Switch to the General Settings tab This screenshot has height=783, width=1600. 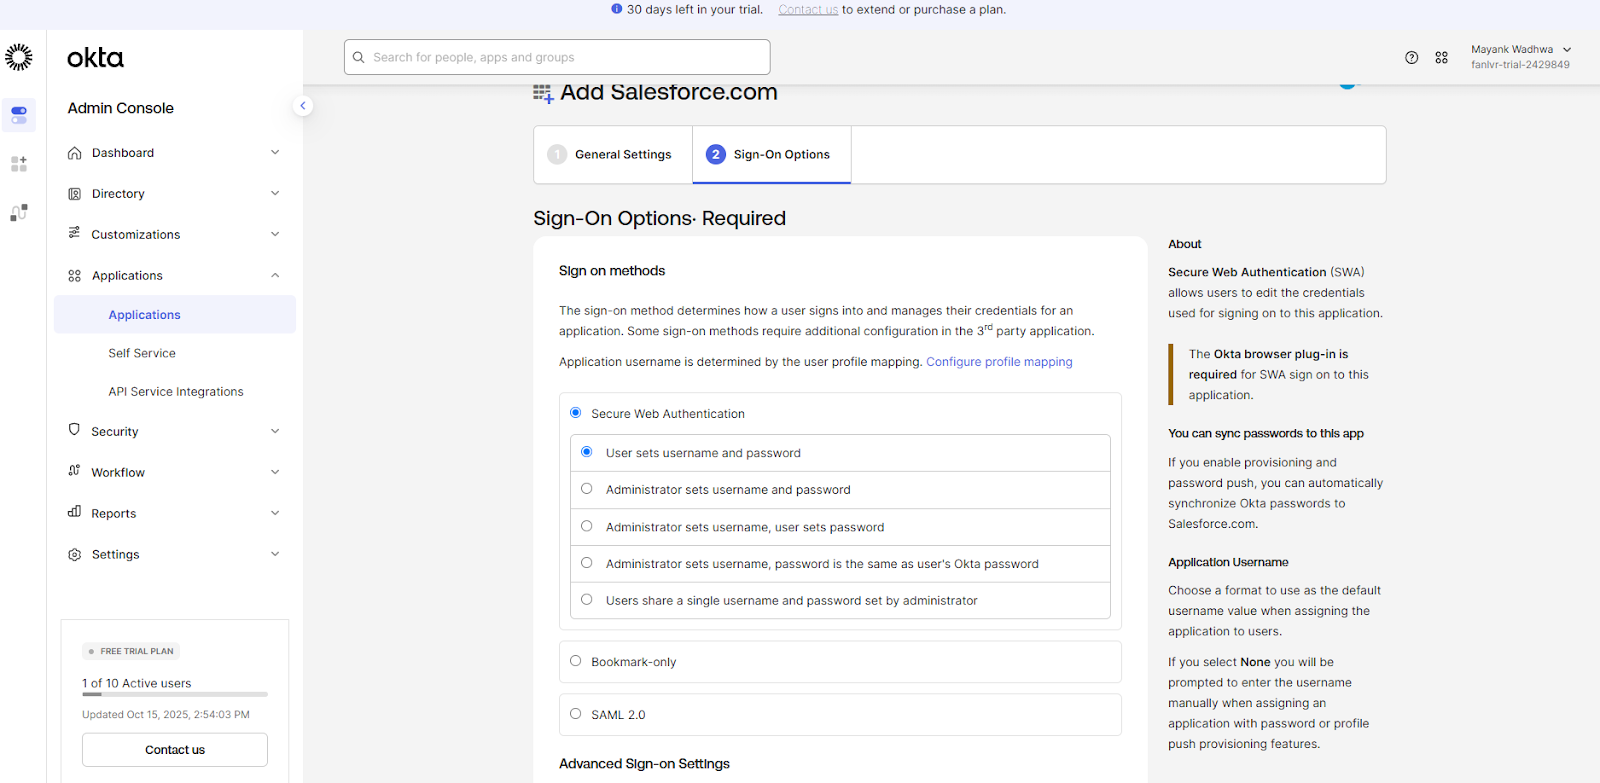pyautogui.click(x=612, y=155)
